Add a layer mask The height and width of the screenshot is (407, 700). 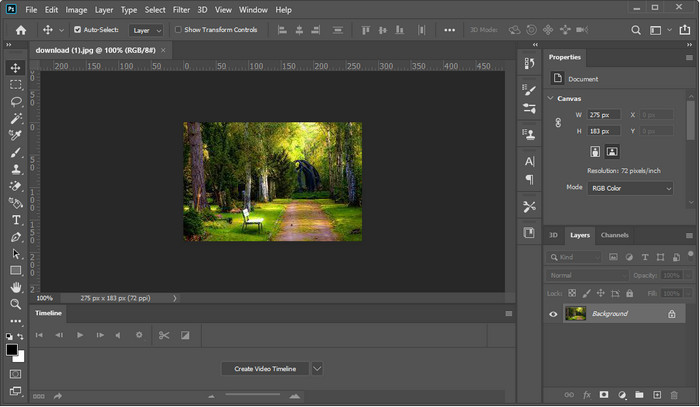point(604,395)
